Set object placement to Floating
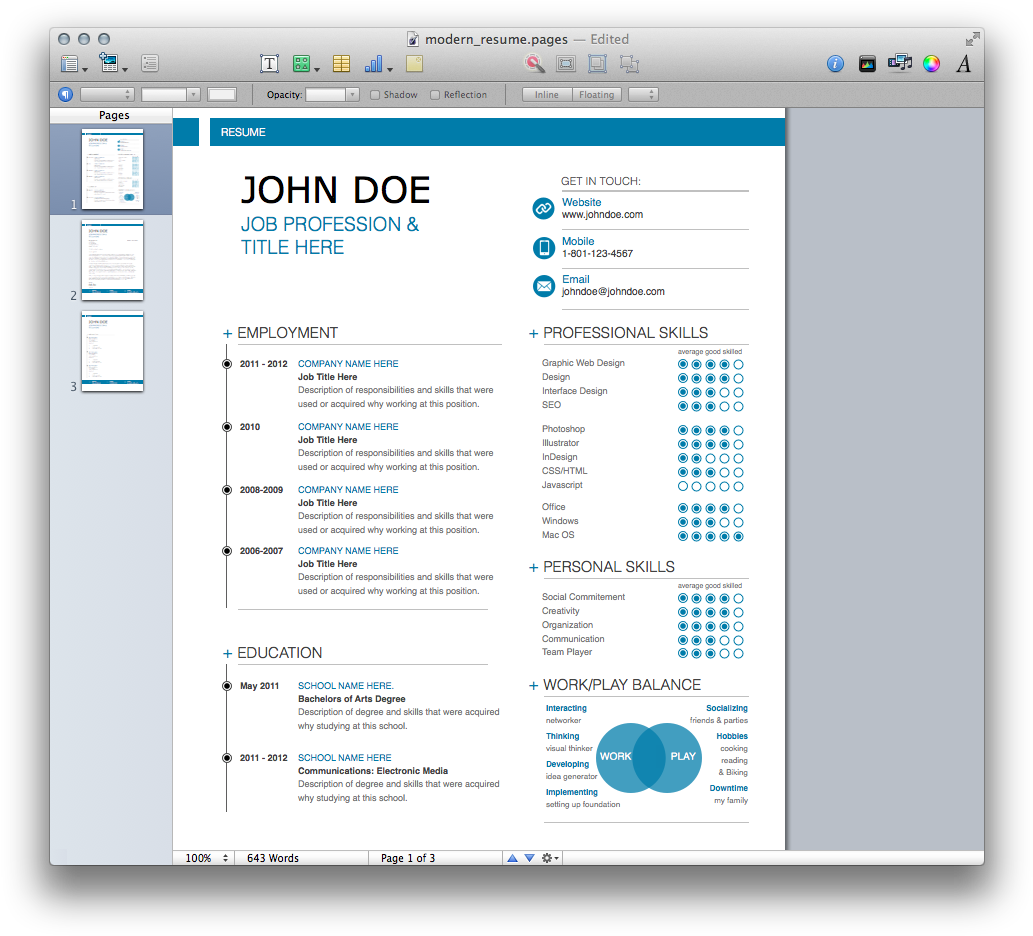The height and width of the screenshot is (936, 1033). pyautogui.click(x=597, y=95)
